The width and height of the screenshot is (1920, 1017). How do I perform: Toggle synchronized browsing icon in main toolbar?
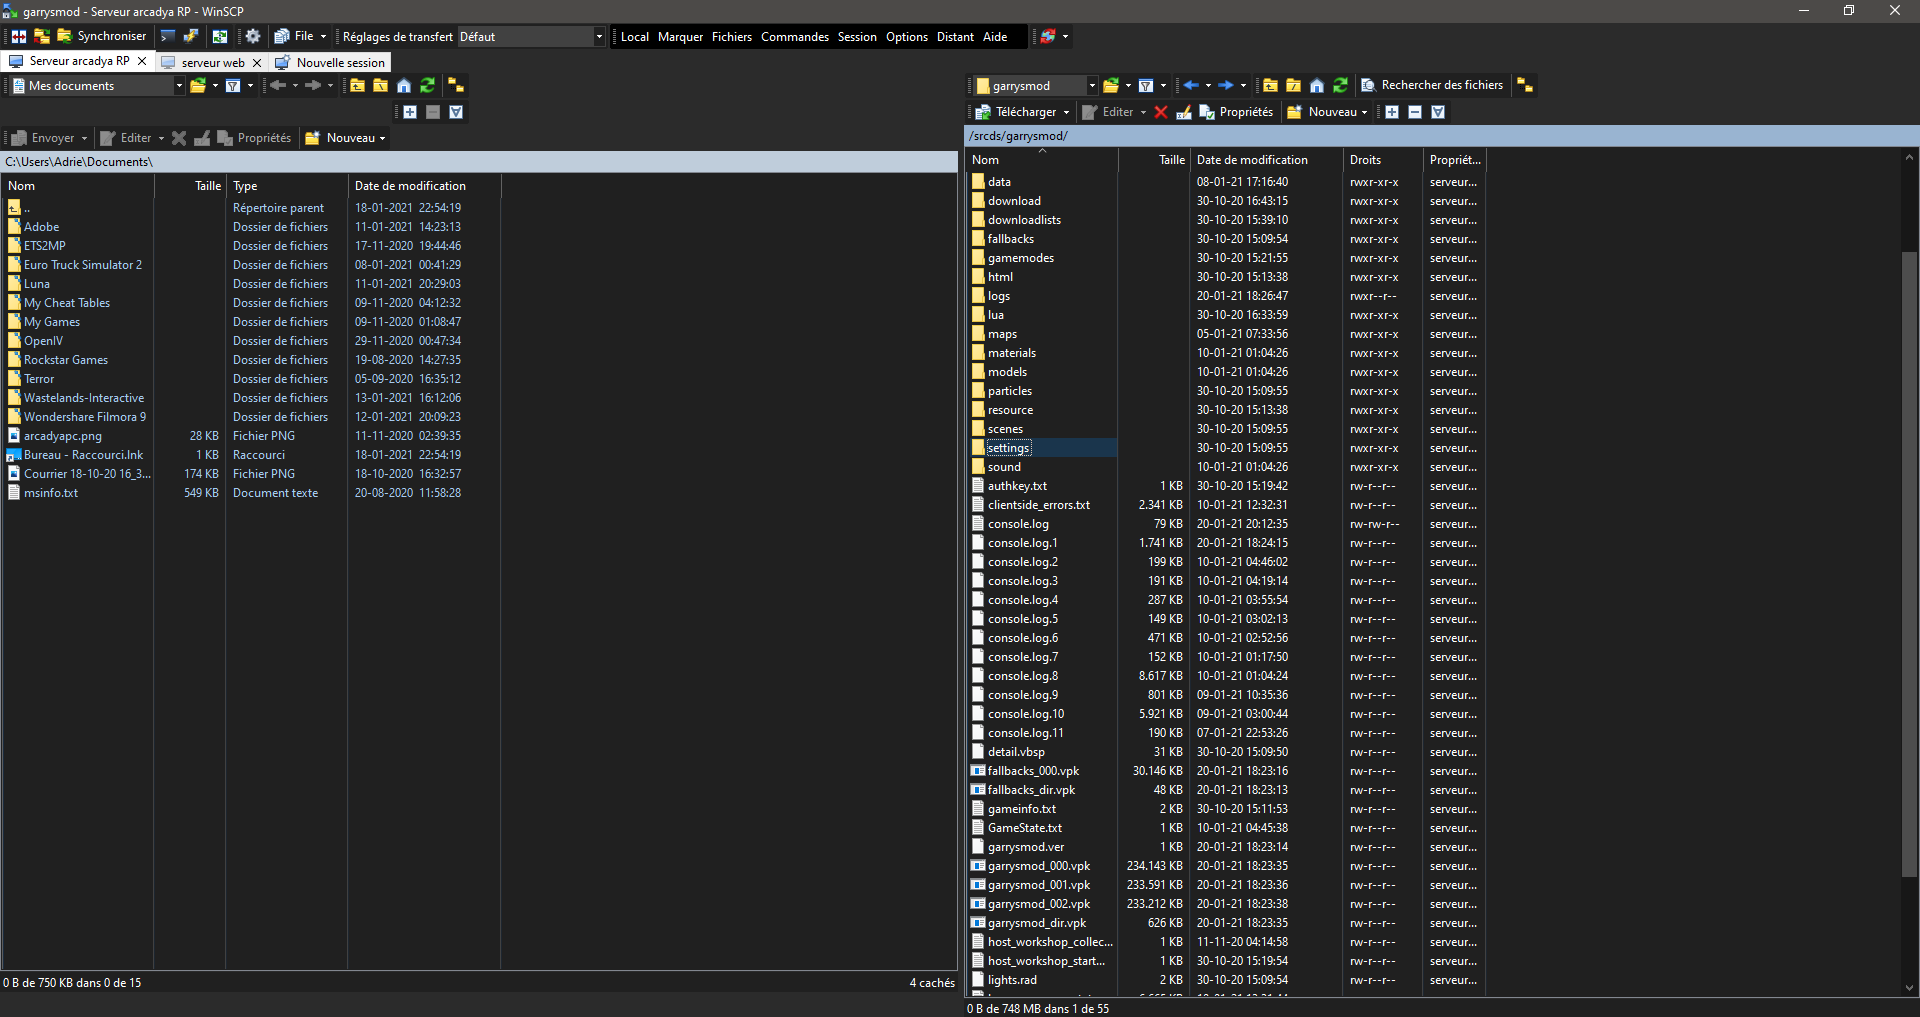click(42, 36)
